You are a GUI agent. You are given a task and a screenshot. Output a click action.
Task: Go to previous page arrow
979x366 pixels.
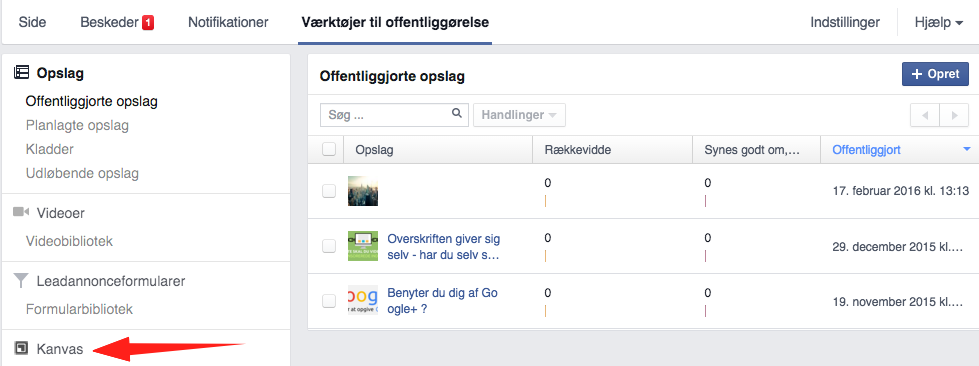click(925, 116)
